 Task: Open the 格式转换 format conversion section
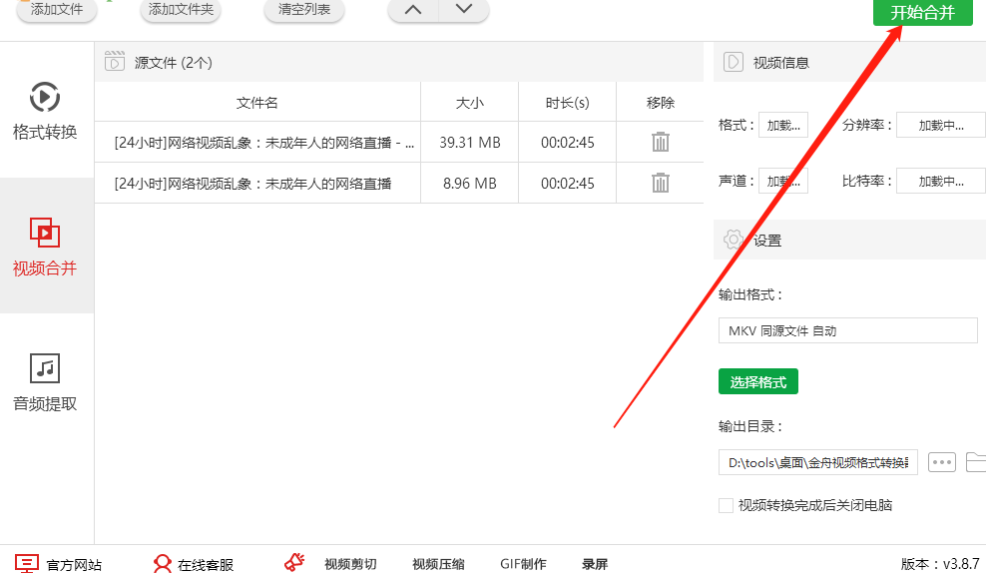[x=45, y=111]
